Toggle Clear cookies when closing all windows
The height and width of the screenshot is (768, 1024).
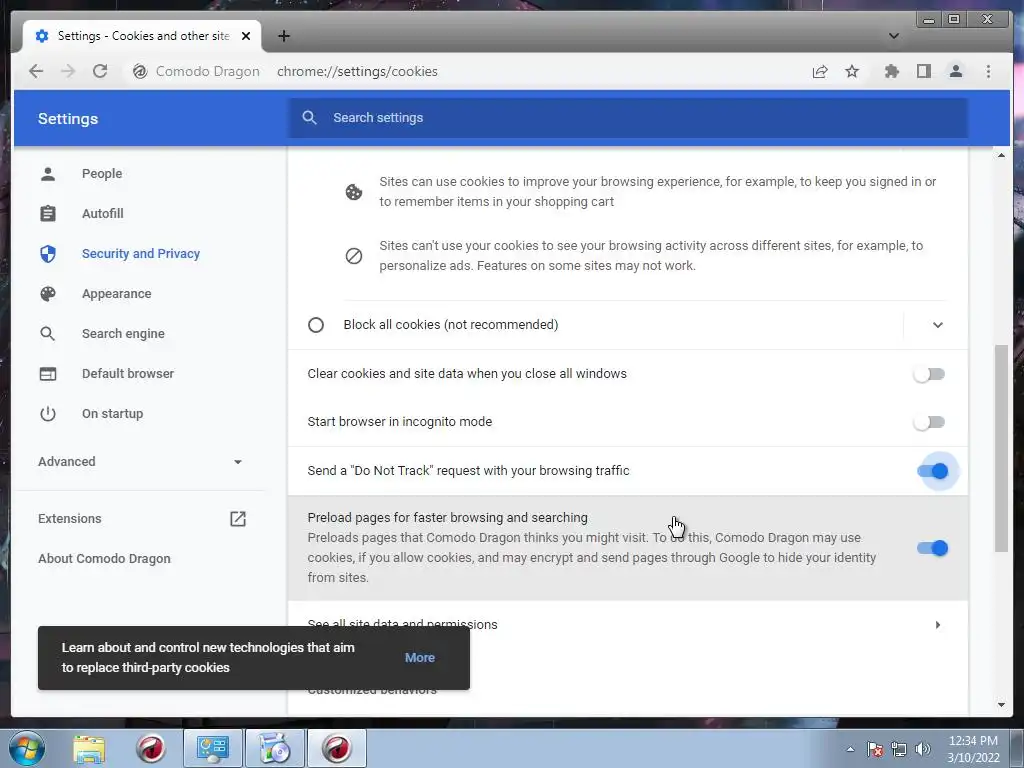click(x=929, y=374)
